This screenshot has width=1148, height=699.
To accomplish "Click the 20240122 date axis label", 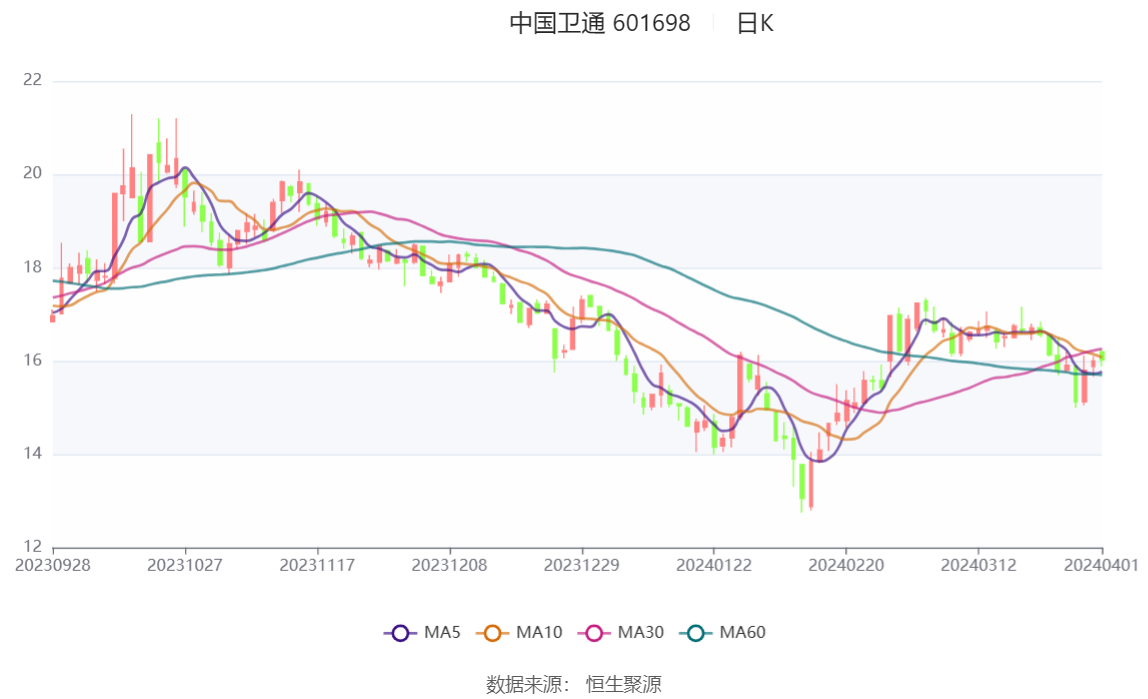I will click(713, 565).
